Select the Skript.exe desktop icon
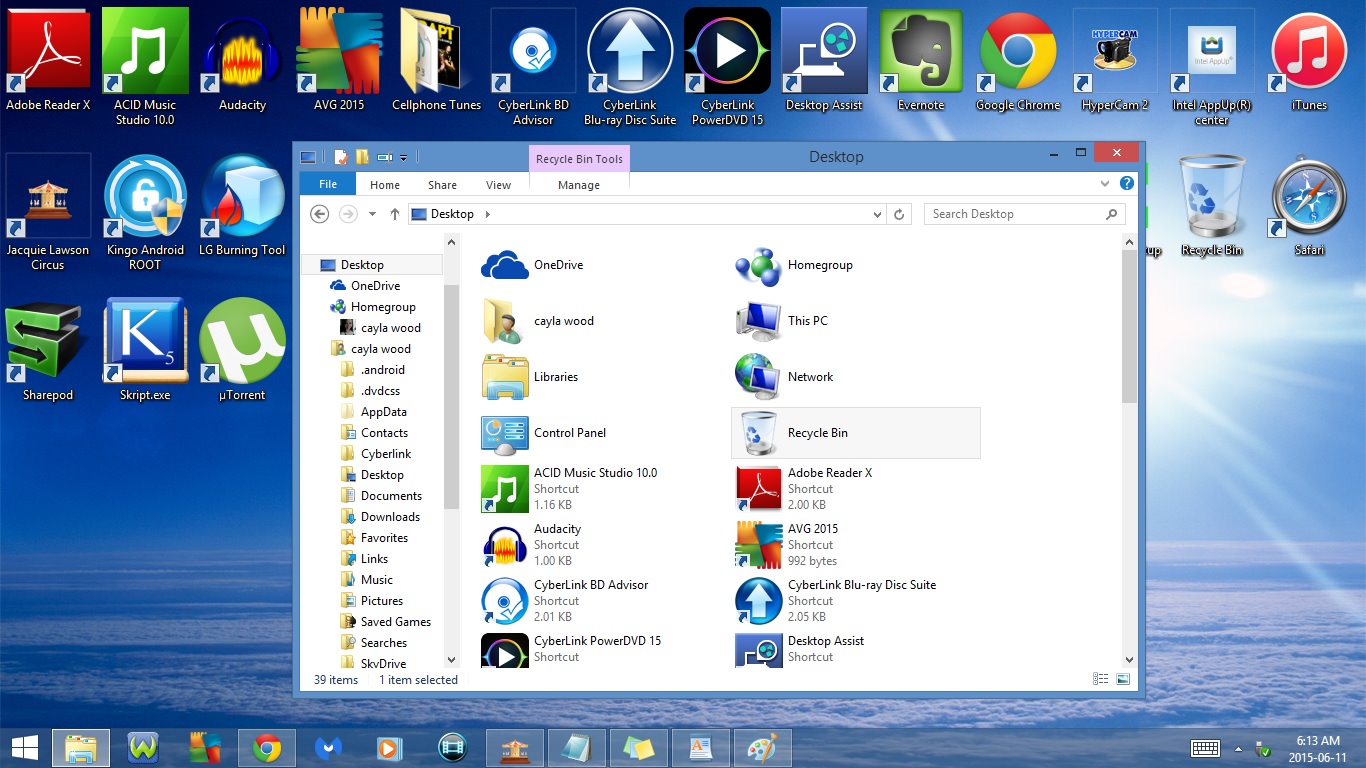This screenshot has height=768, width=1366. (x=145, y=351)
